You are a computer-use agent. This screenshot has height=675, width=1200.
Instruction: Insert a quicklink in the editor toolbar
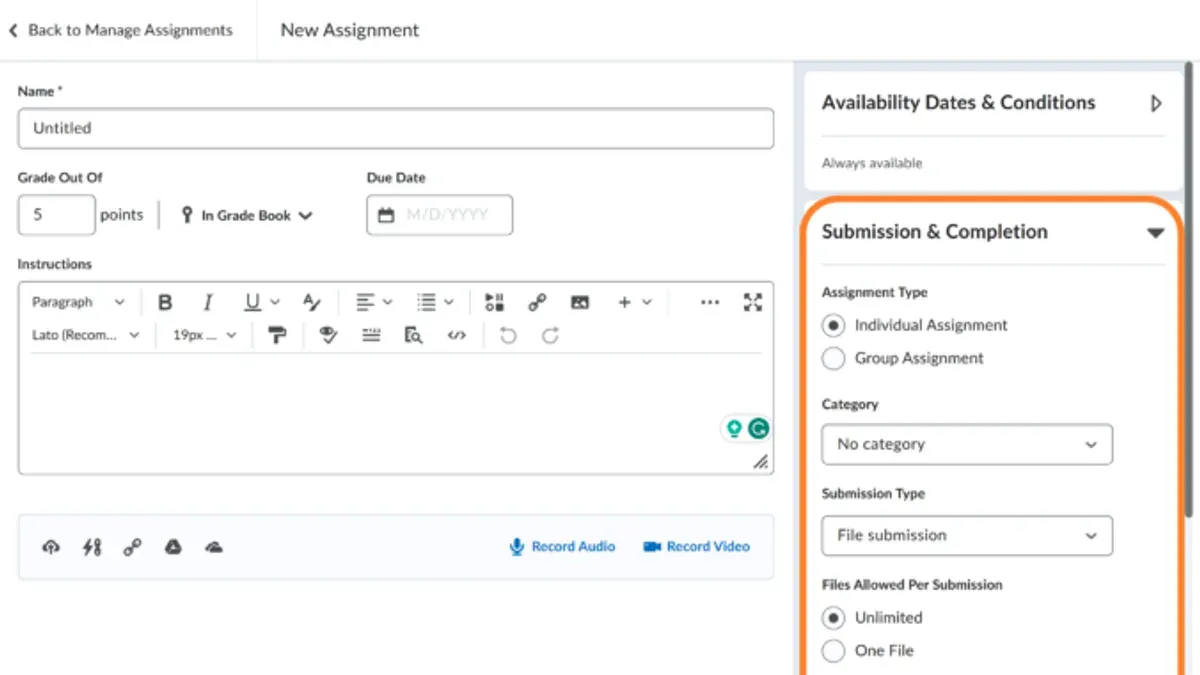[x=537, y=302]
